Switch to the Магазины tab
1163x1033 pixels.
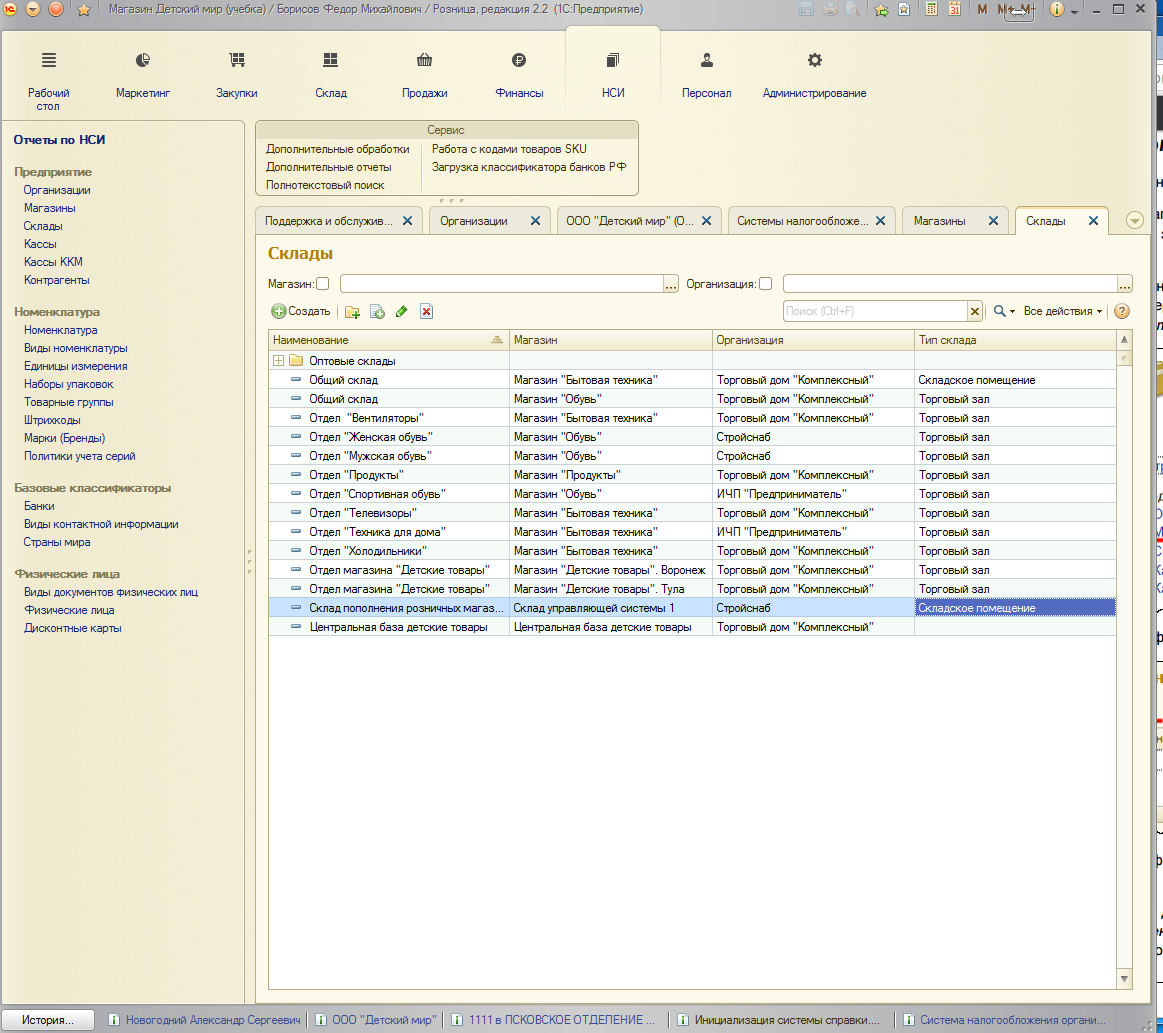coord(940,221)
